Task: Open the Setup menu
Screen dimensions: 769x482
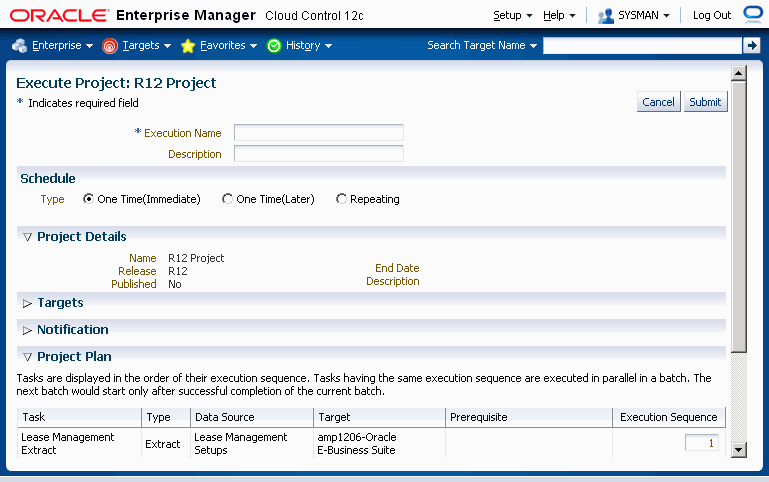Action: (x=513, y=16)
